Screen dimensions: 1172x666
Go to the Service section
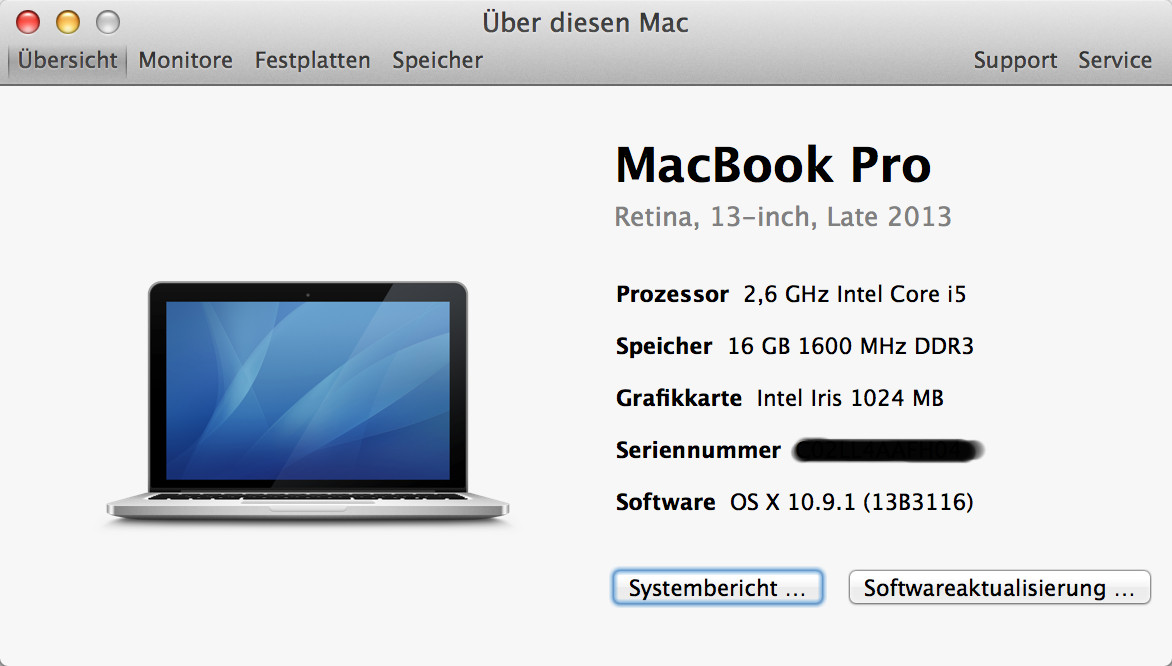click(1114, 60)
